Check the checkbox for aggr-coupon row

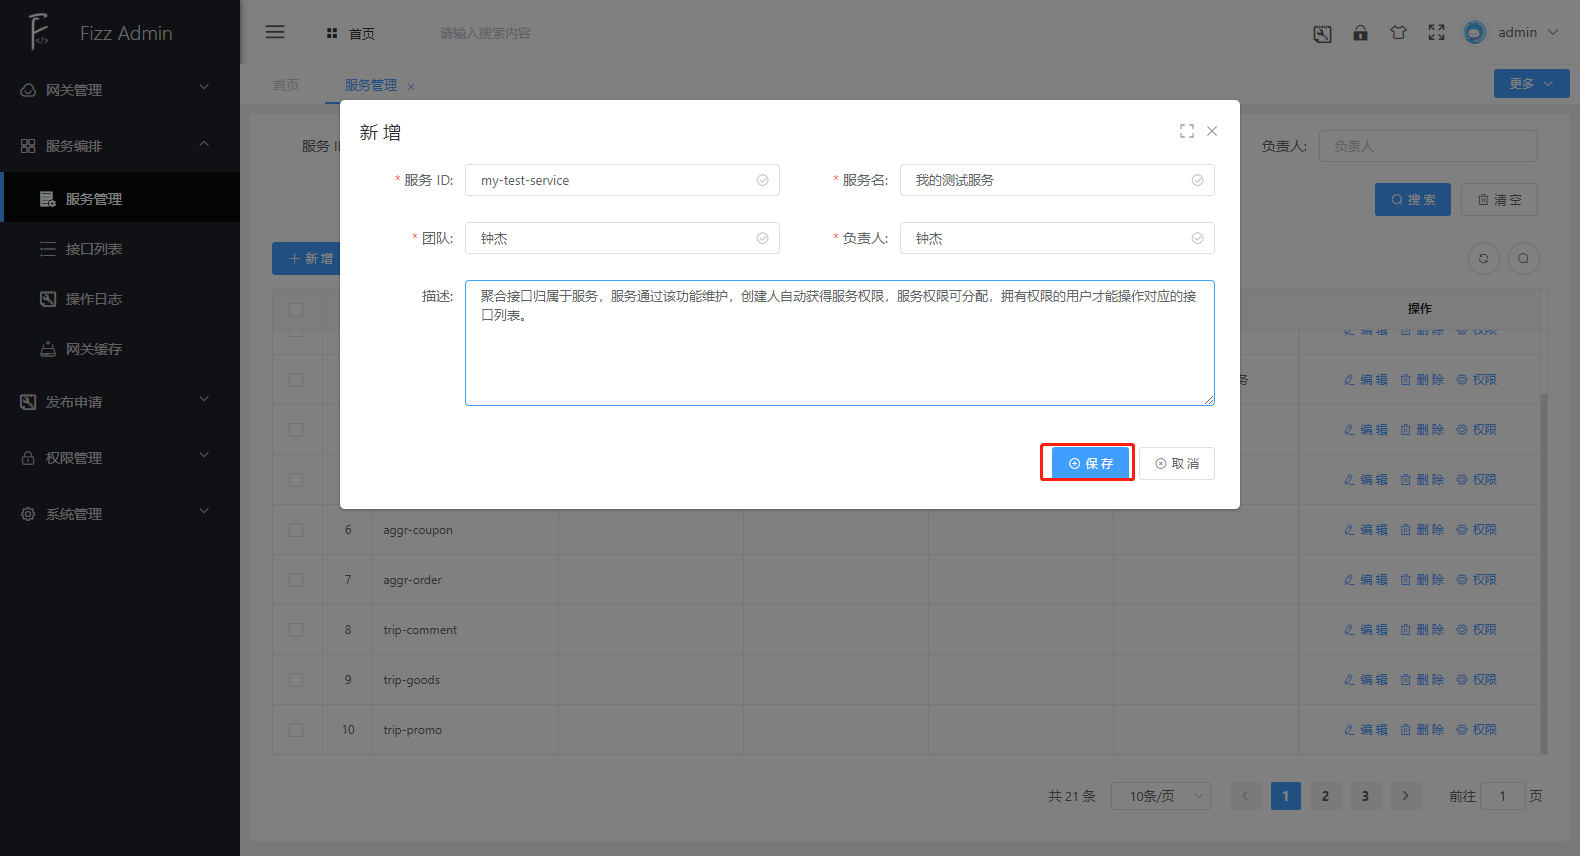(x=296, y=530)
